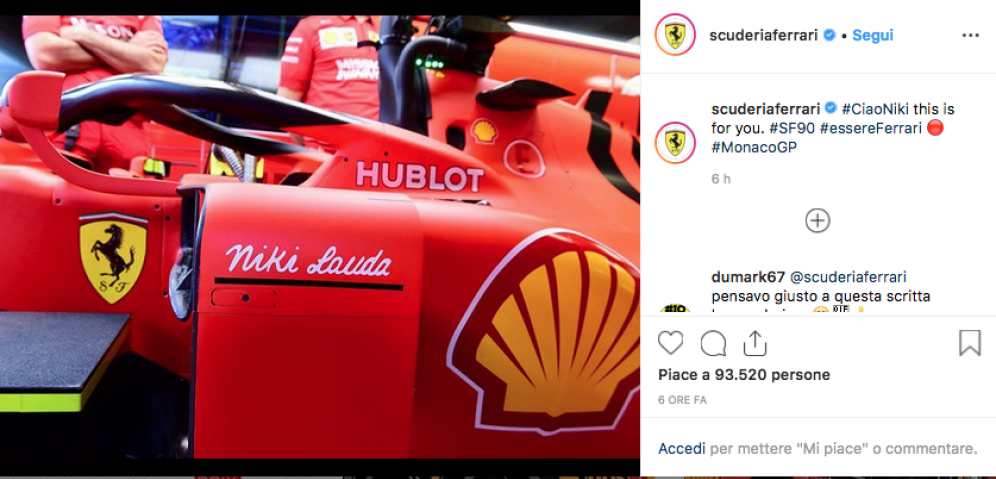Open the three-dot more options menu
The width and height of the screenshot is (996, 479).
coord(970,36)
